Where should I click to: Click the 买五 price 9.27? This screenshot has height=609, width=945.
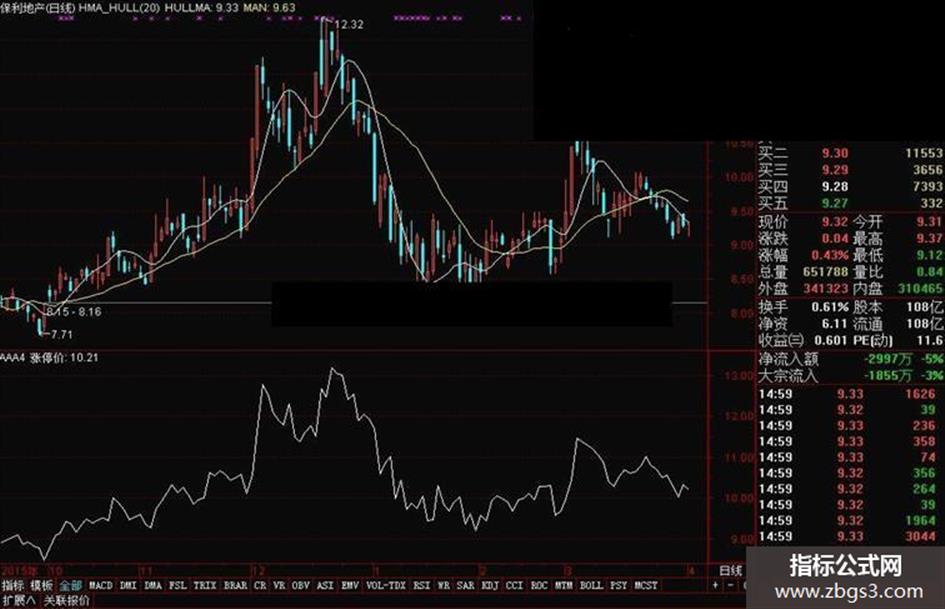[x=835, y=203]
